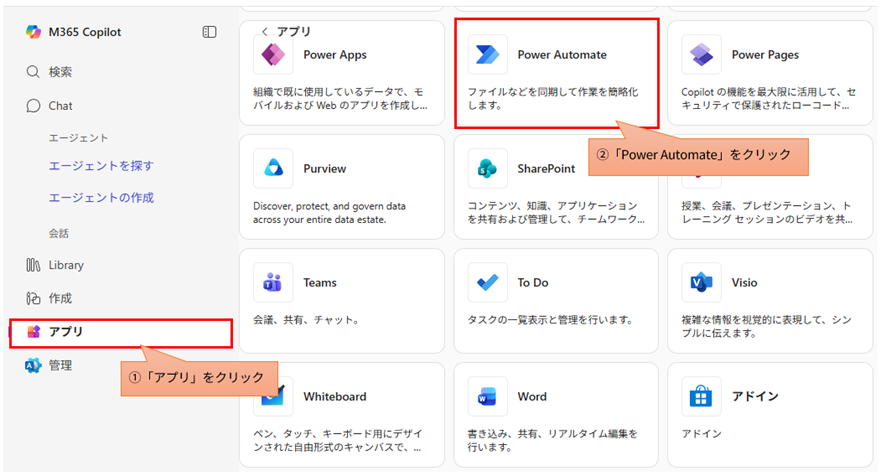The width and height of the screenshot is (886, 476).
Task: Click 'タスクの一覧表示と管理を行います。' description
Action: click(551, 320)
